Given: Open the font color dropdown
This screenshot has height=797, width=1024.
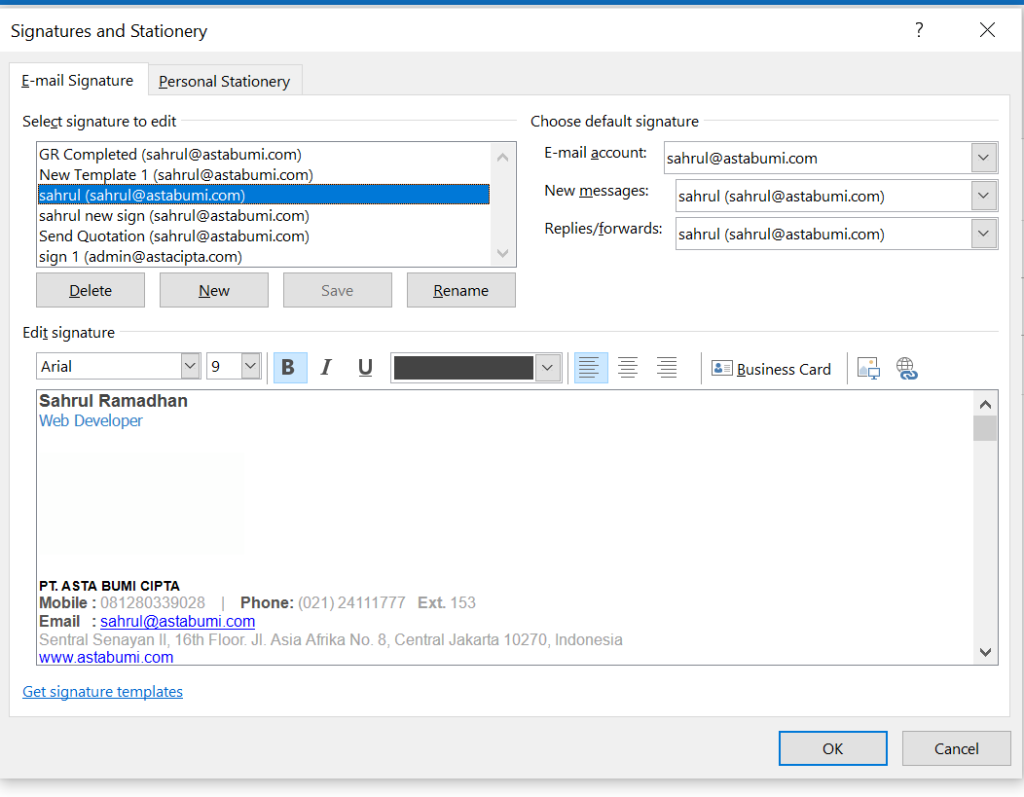Looking at the screenshot, I should 546,368.
